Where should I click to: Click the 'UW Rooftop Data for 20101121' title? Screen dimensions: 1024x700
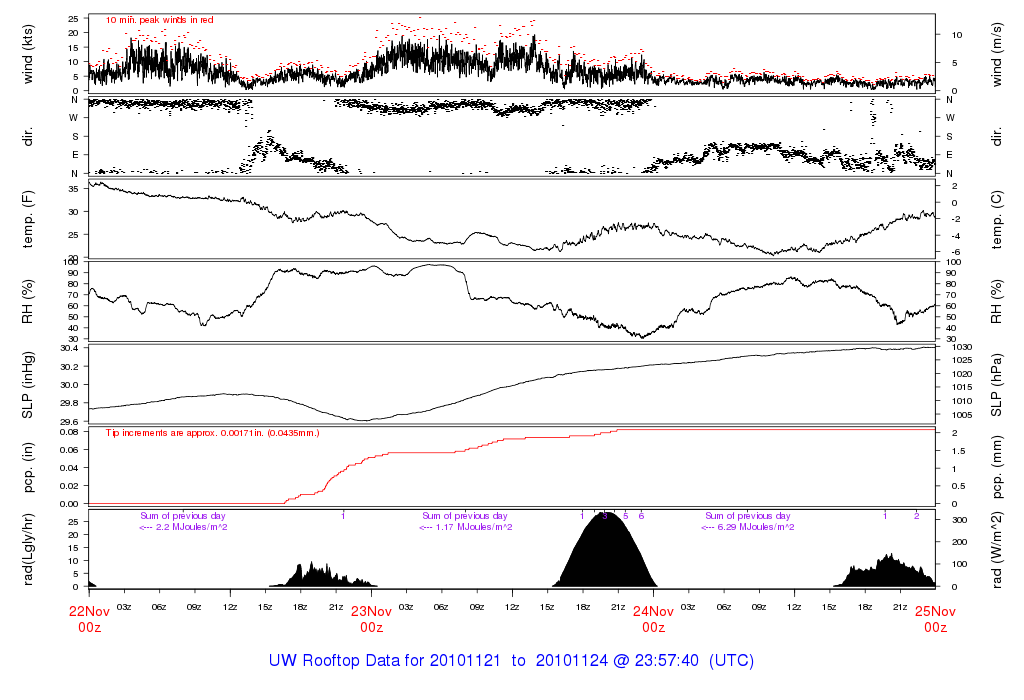tap(385, 661)
